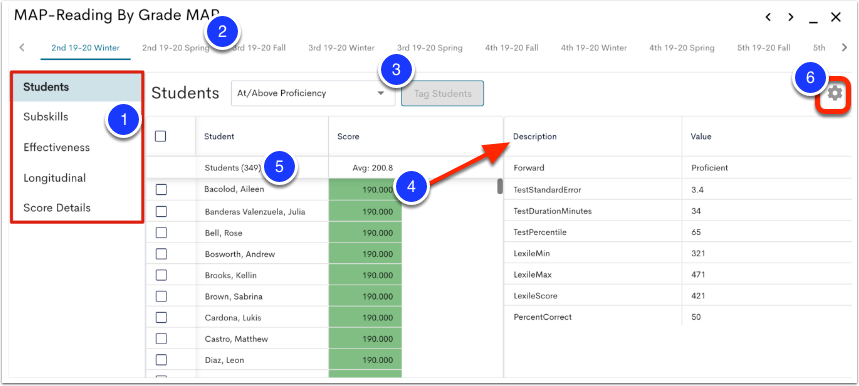Switch to the 3rd 19-20 Spring tab
The height and width of the screenshot is (386, 859).
(x=430, y=48)
